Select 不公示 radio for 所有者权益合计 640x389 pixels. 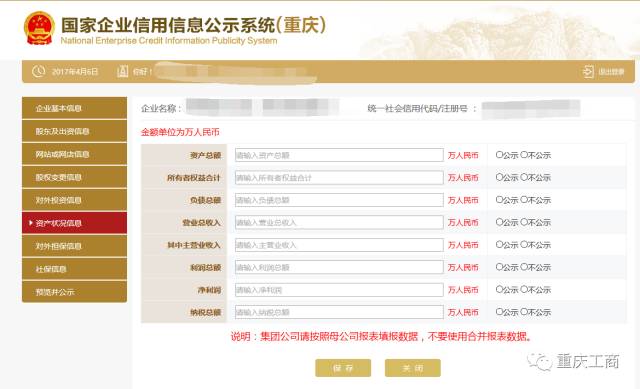pos(524,177)
